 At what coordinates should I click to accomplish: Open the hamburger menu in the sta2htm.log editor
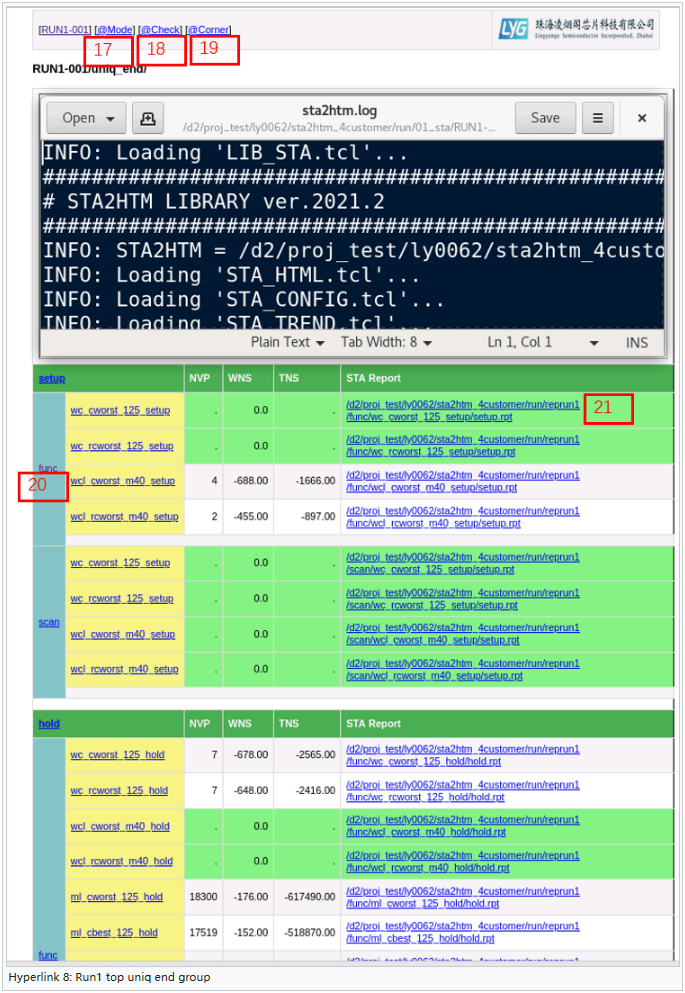click(x=597, y=118)
